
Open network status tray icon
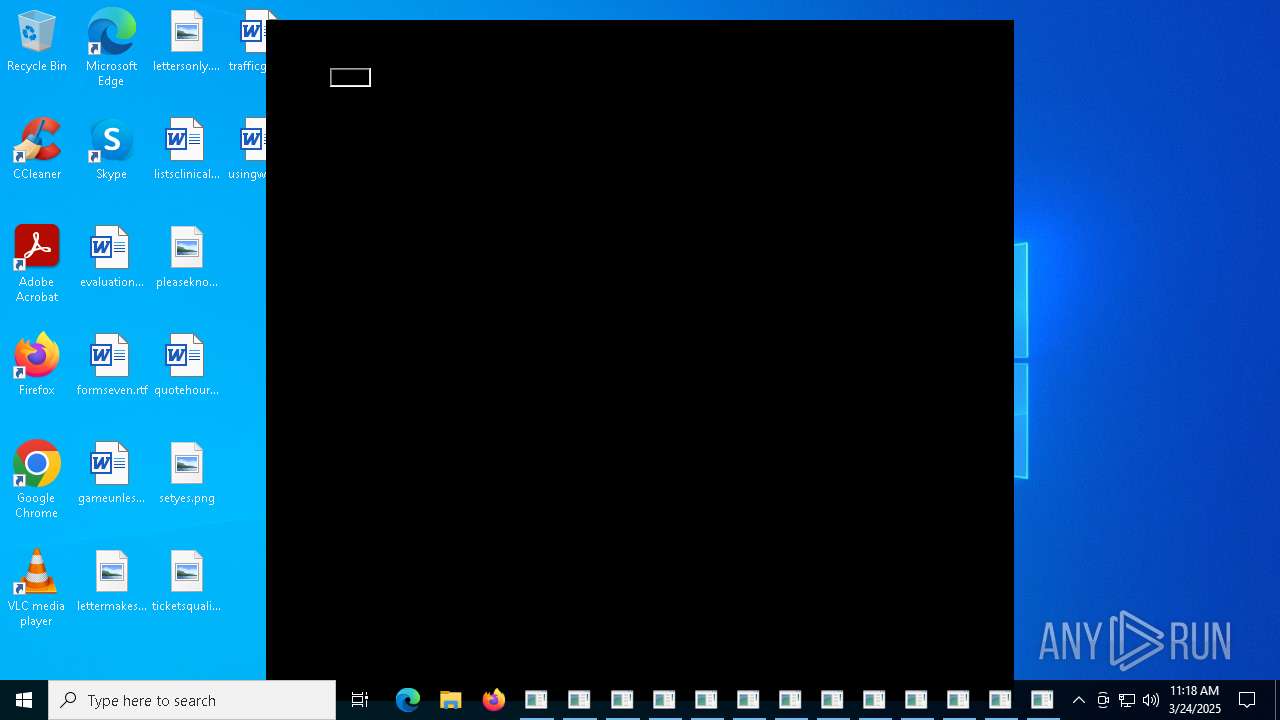click(x=1127, y=700)
